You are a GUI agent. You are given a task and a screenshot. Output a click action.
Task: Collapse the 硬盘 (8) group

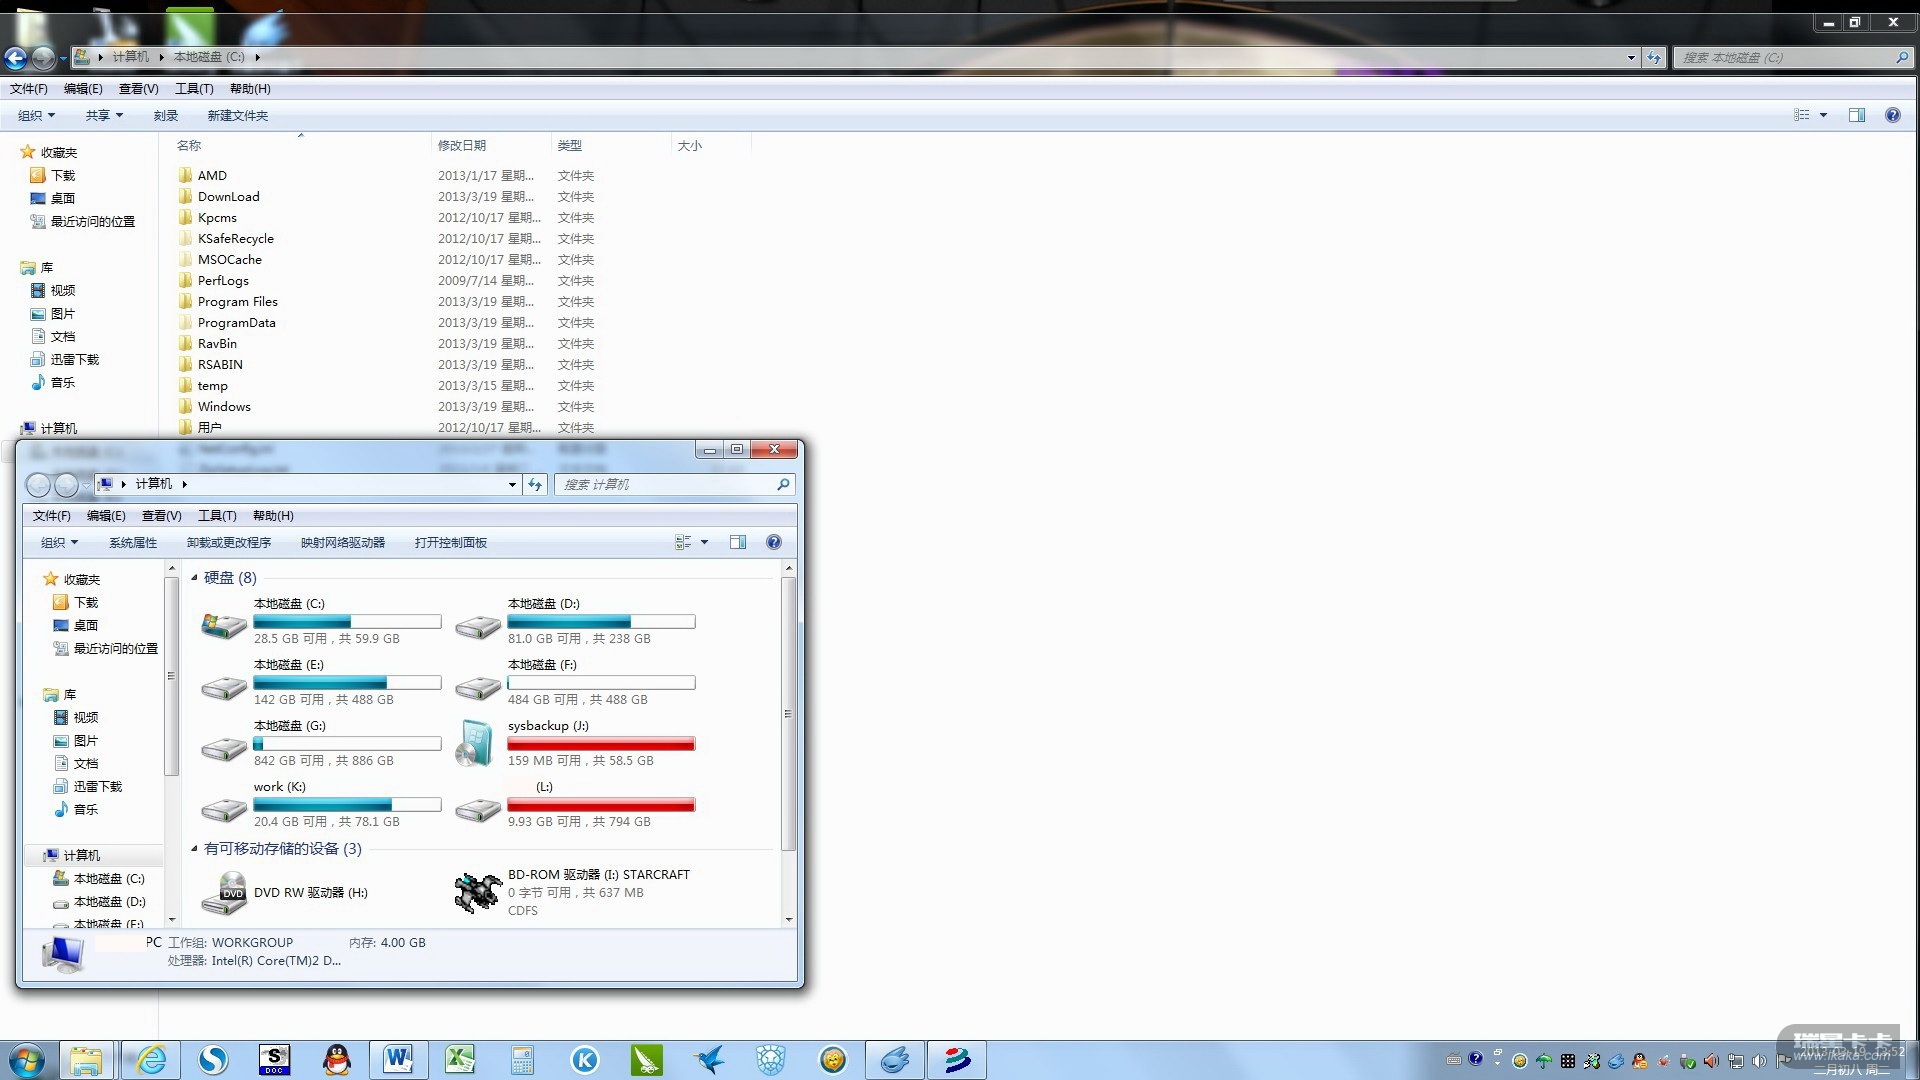click(195, 578)
